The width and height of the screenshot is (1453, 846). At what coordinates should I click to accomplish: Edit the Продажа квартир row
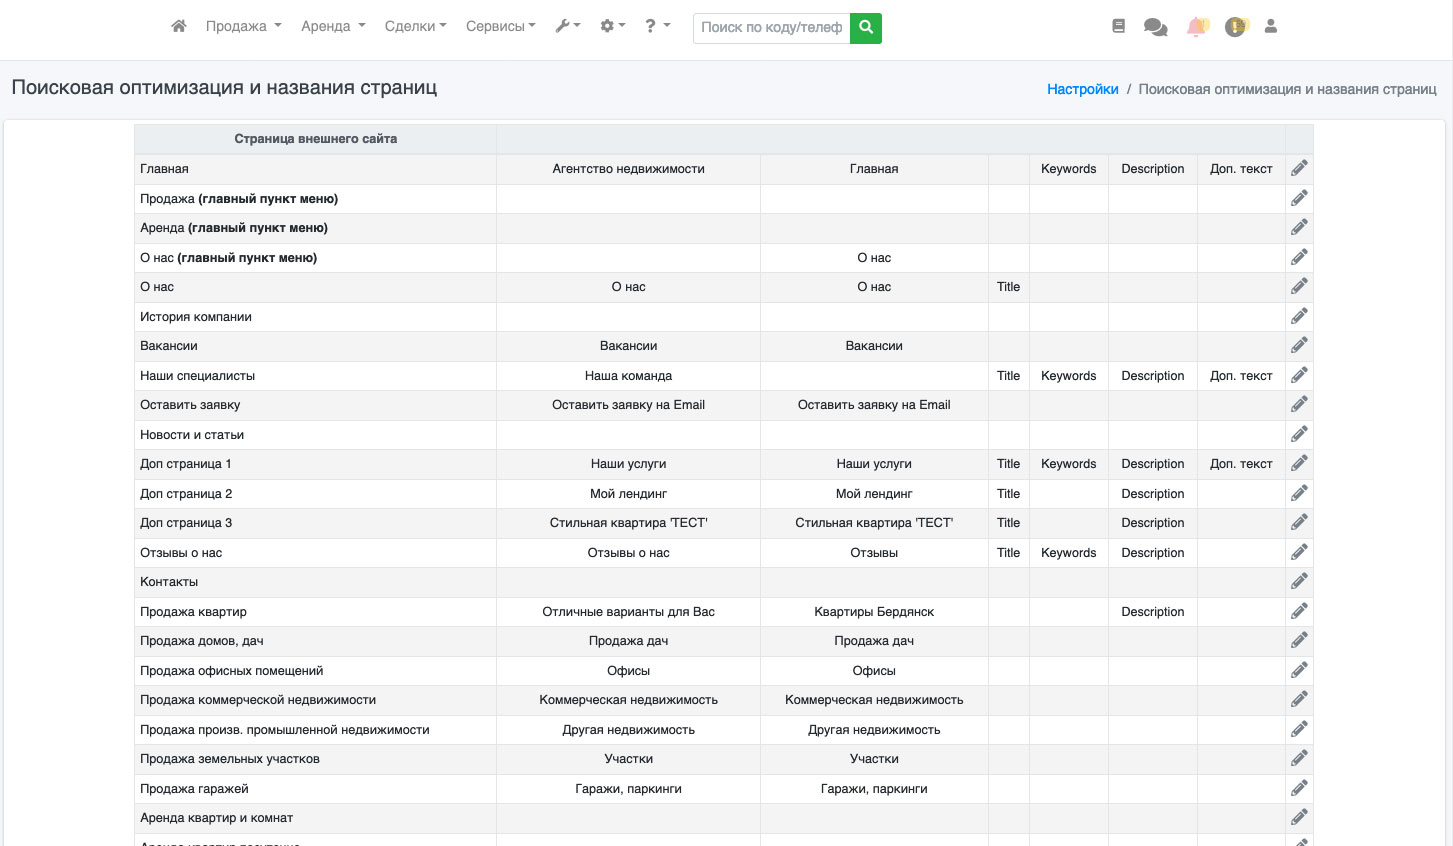1299,612
